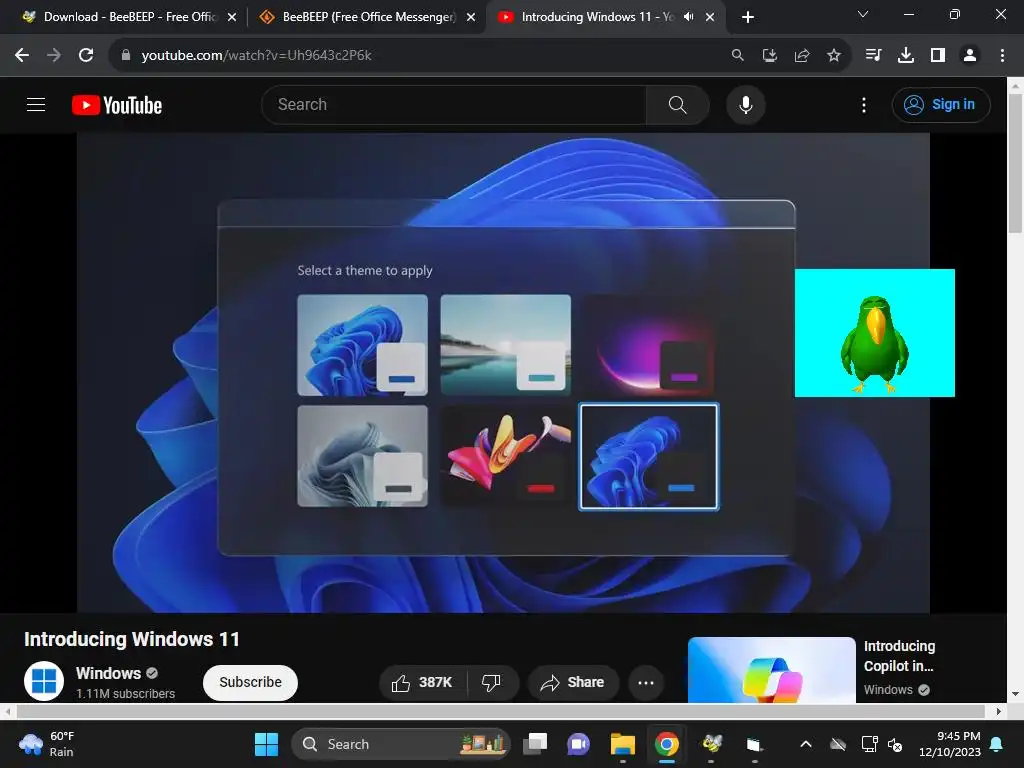Close the BeeBEEP (Free Office Messenger) tab
Viewport: 1024px width, 768px height.
(471, 17)
